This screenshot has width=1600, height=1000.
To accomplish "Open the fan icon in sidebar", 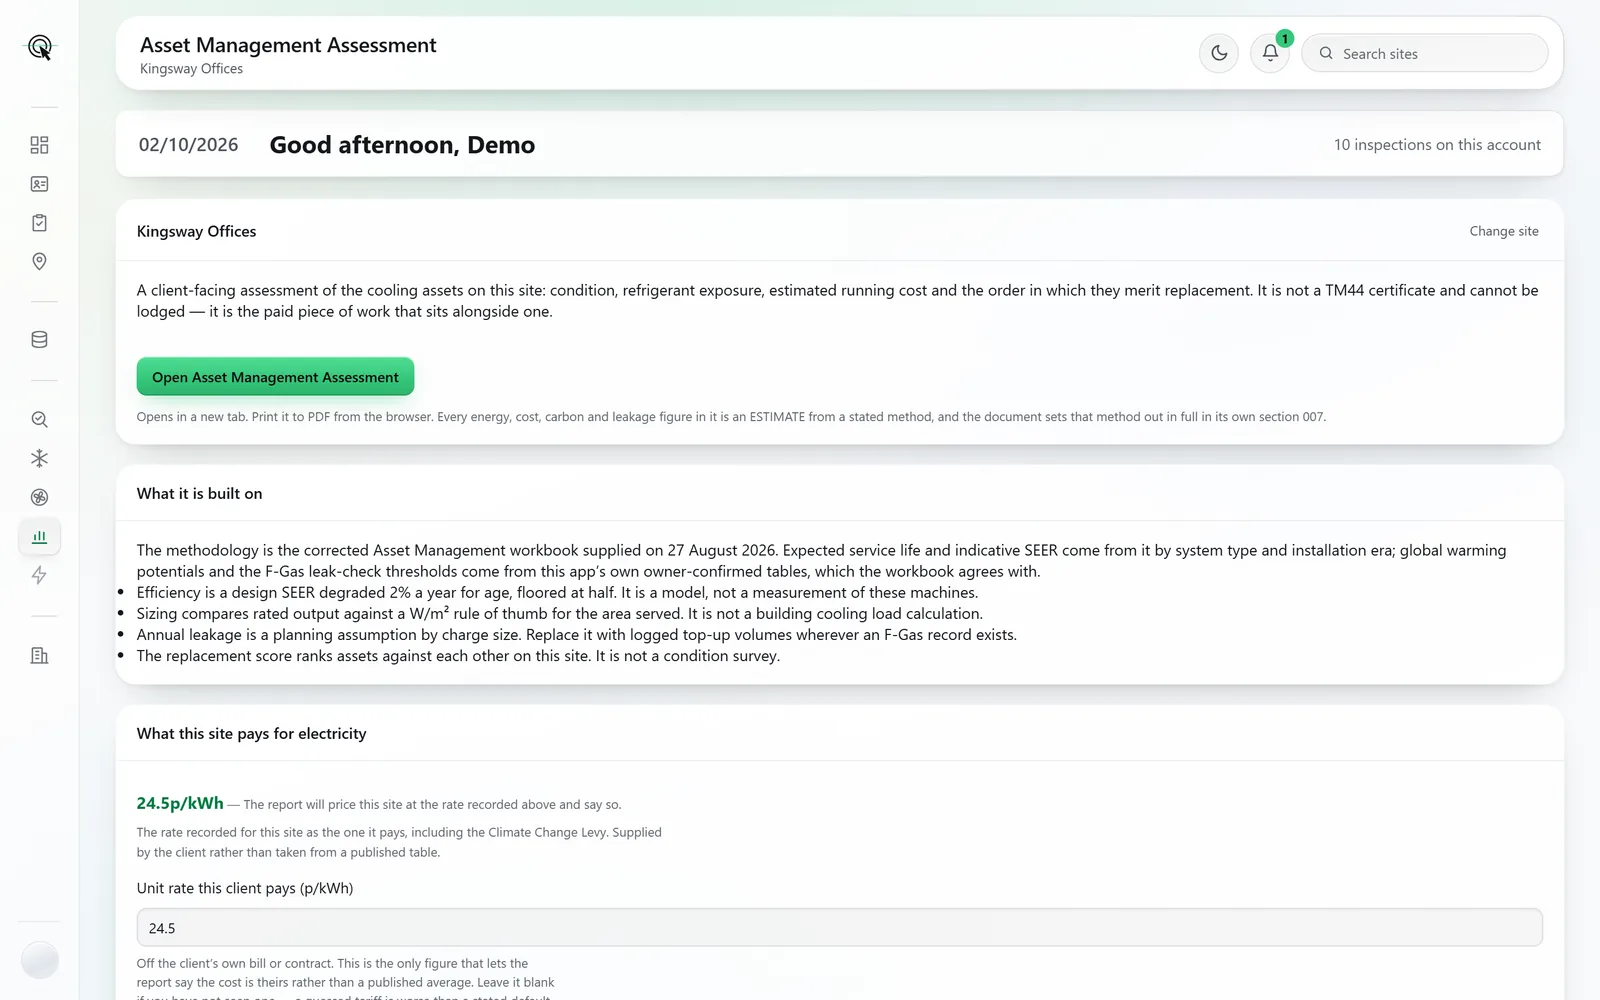I will pos(39,497).
